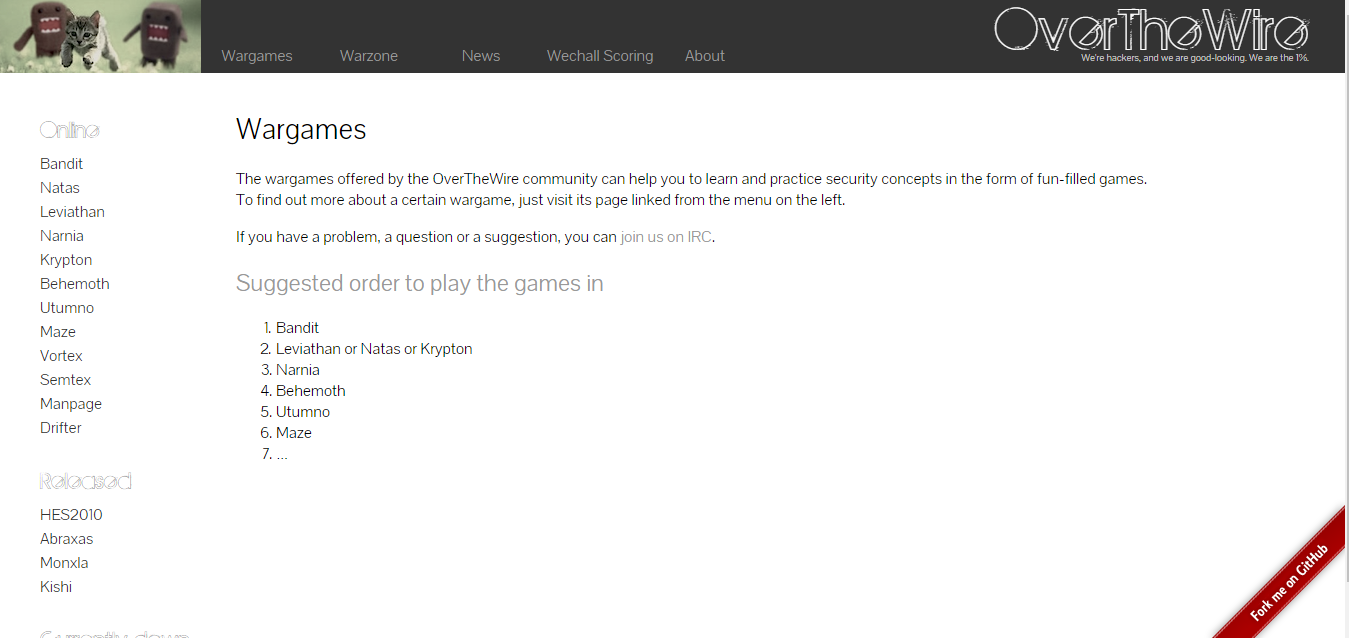Open Kishi under Released
The width and height of the screenshot is (1349, 638).
[x=56, y=587]
